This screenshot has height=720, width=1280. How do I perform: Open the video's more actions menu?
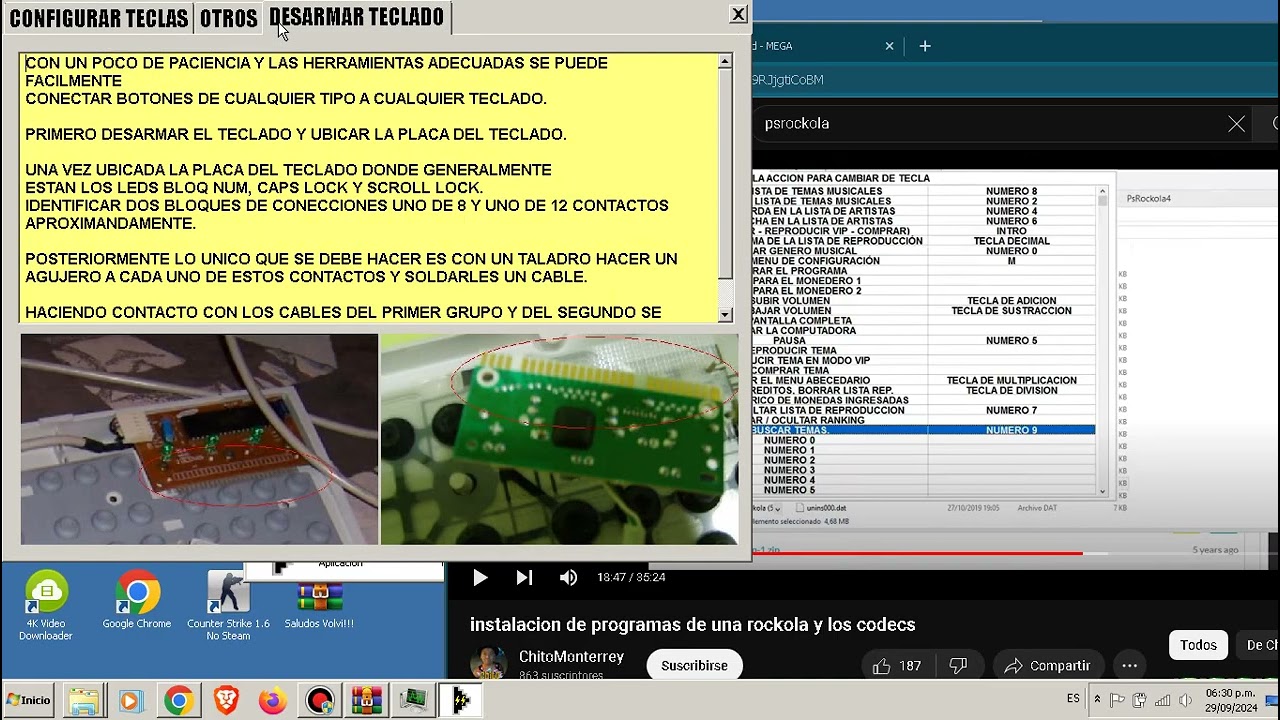pos(1129,665)
